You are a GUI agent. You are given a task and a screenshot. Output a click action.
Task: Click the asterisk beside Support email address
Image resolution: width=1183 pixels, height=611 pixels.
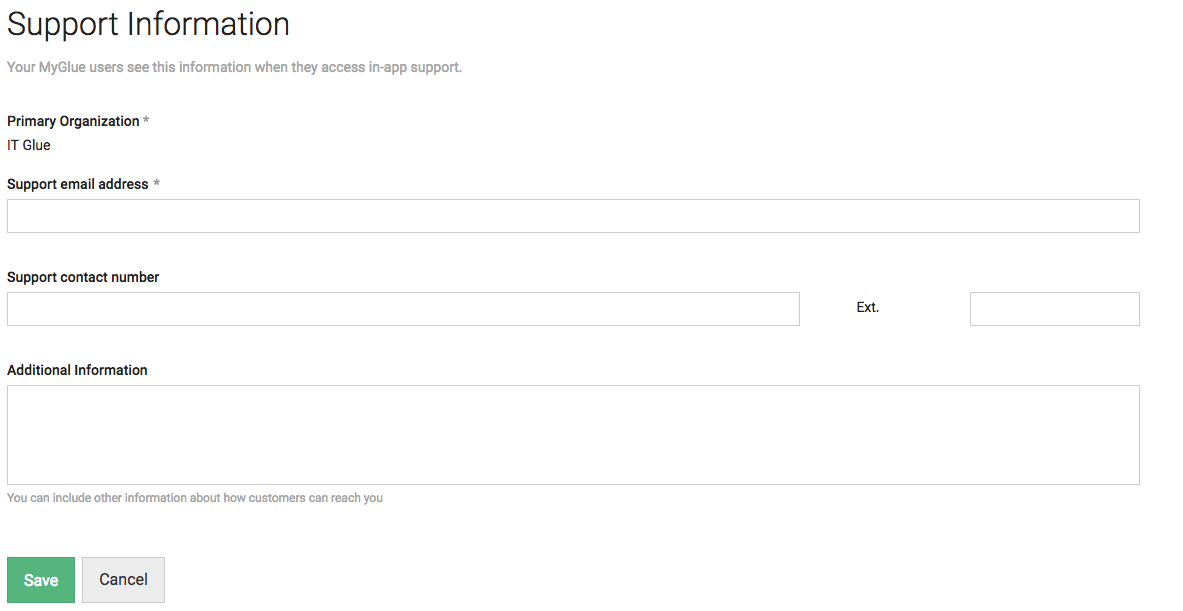pyautogui.click(x=156, y=184)
